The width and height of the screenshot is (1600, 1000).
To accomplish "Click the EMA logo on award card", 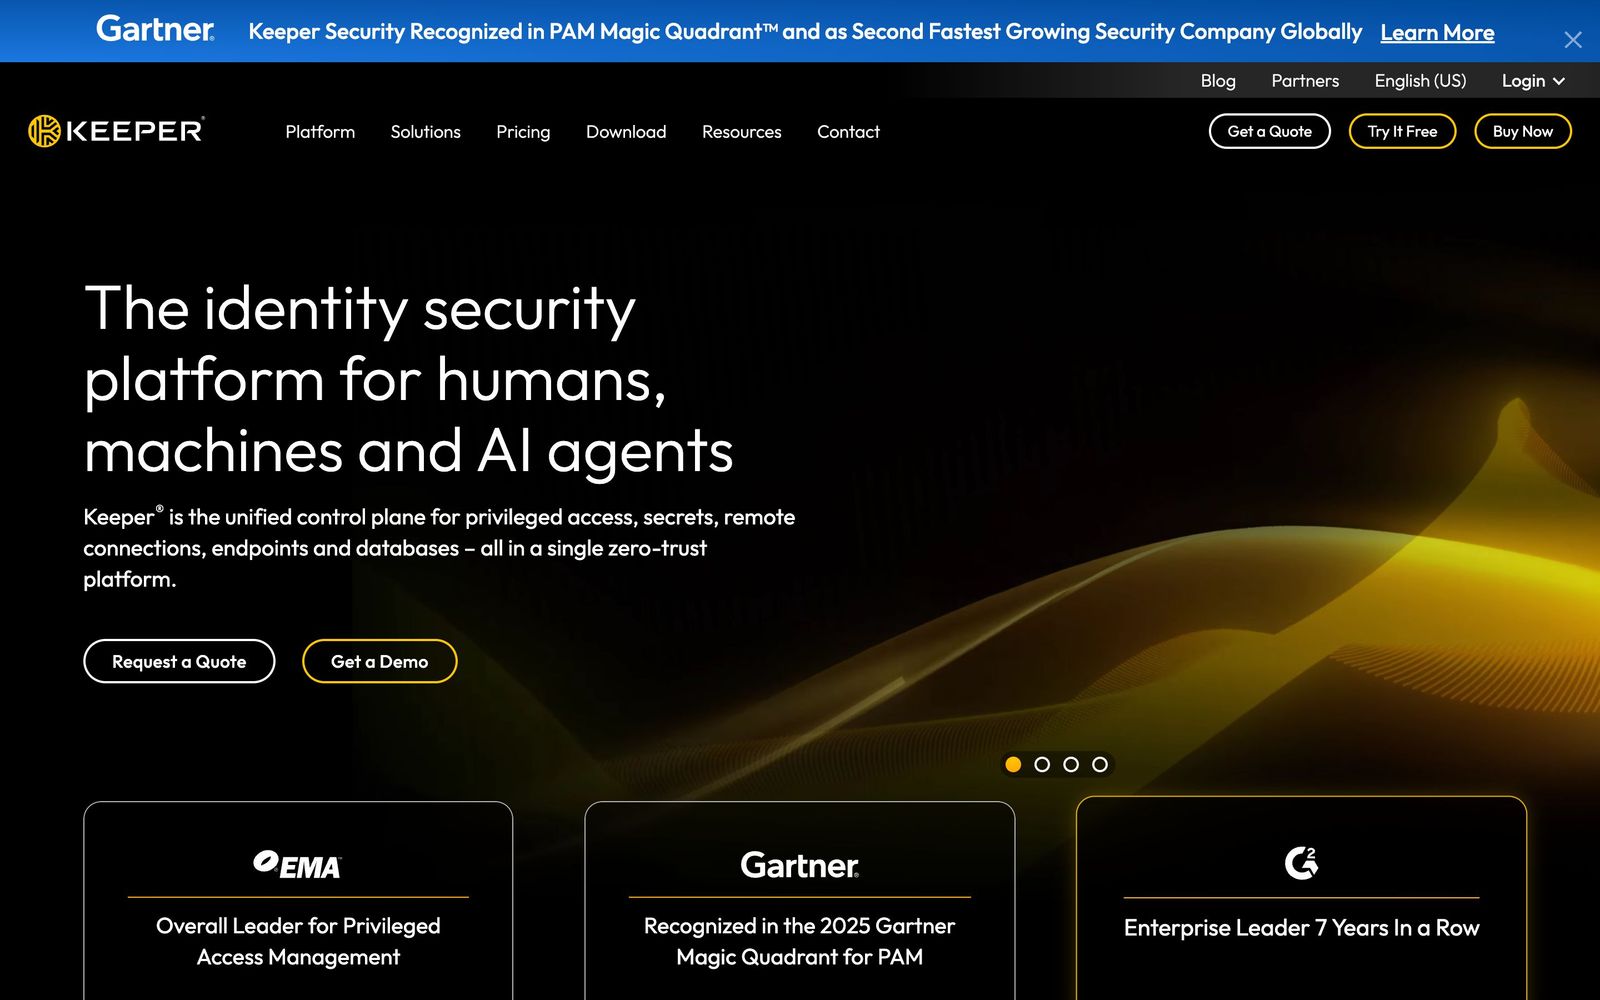I will coord(297,865).
